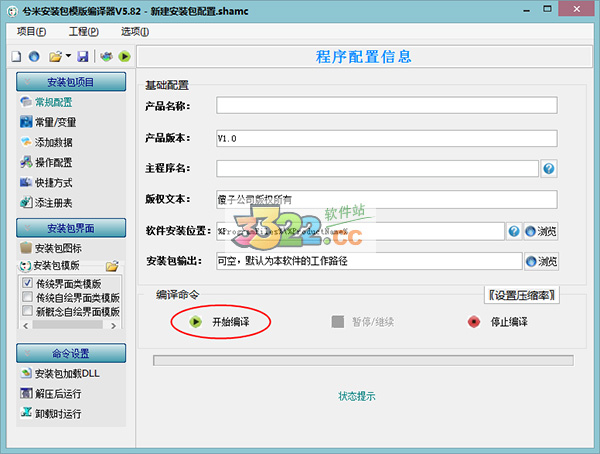Click the help icon beside 主程序名
The width and height of the screenshot is (600, 454).
[x=549, y=168]
